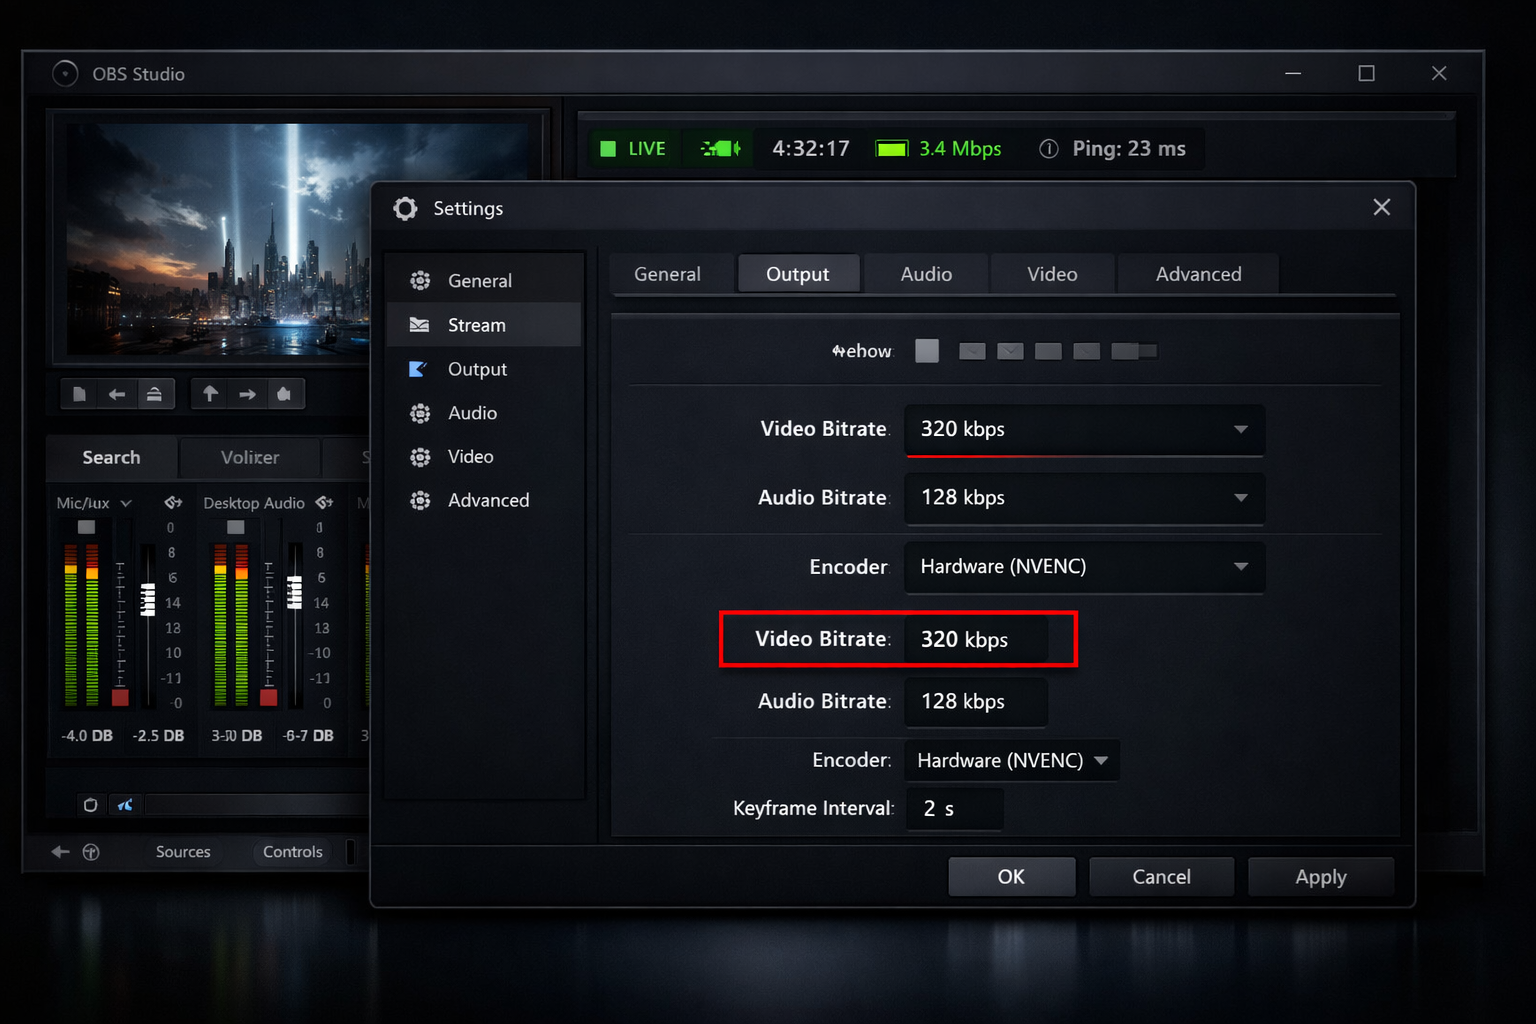
Task: Click the LIVE streaming status indicator
Action: (633, 148)
